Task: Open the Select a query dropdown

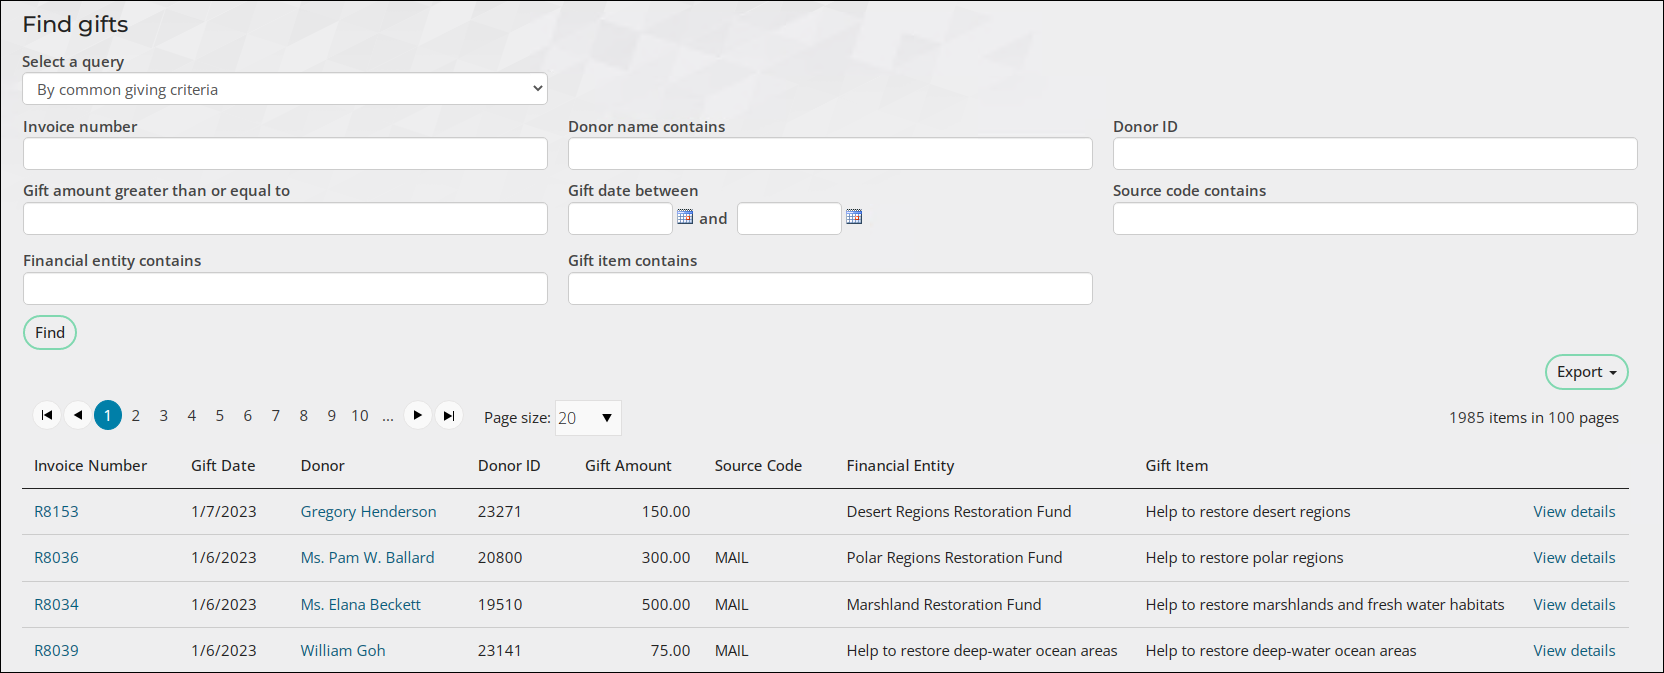Action: click(285, 89)
